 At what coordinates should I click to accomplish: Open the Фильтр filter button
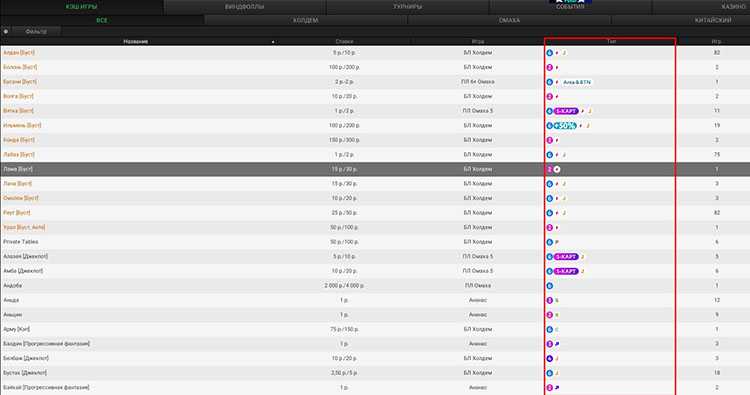(36, 31)
